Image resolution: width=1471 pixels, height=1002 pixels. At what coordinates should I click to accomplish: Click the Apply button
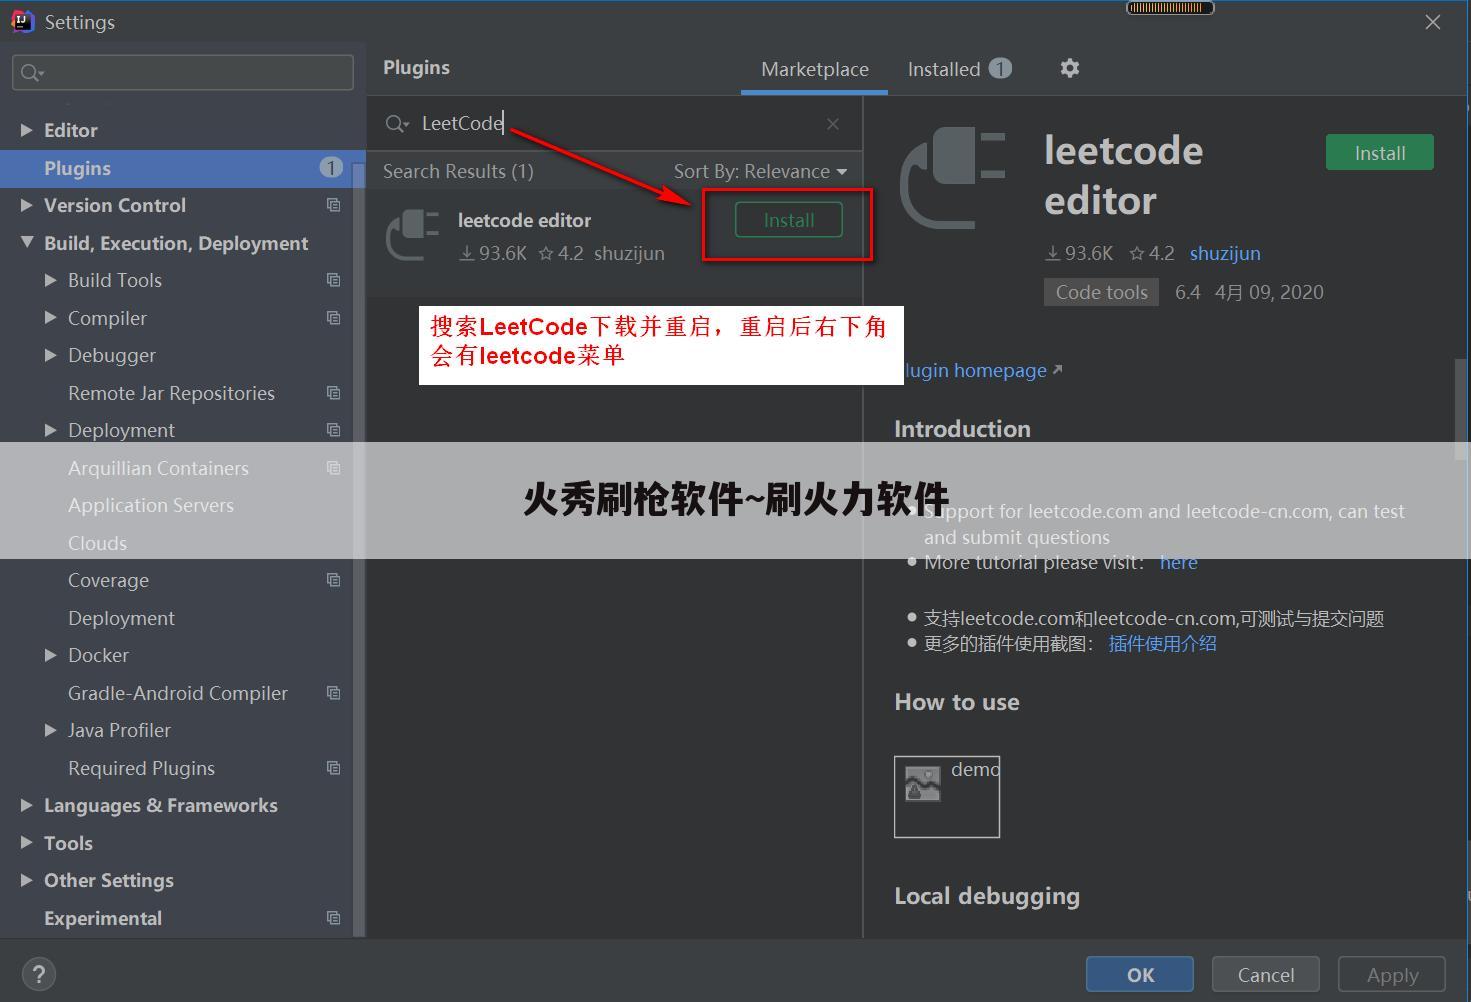pyautogui.click(x=1392, y=975)
